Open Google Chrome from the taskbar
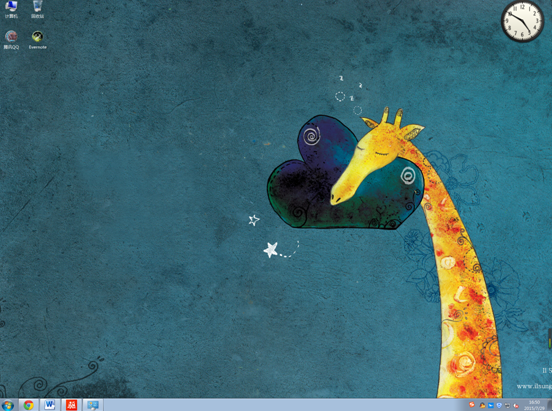The height and width of the screenshot is (411, 553). [x=29, y=405]
